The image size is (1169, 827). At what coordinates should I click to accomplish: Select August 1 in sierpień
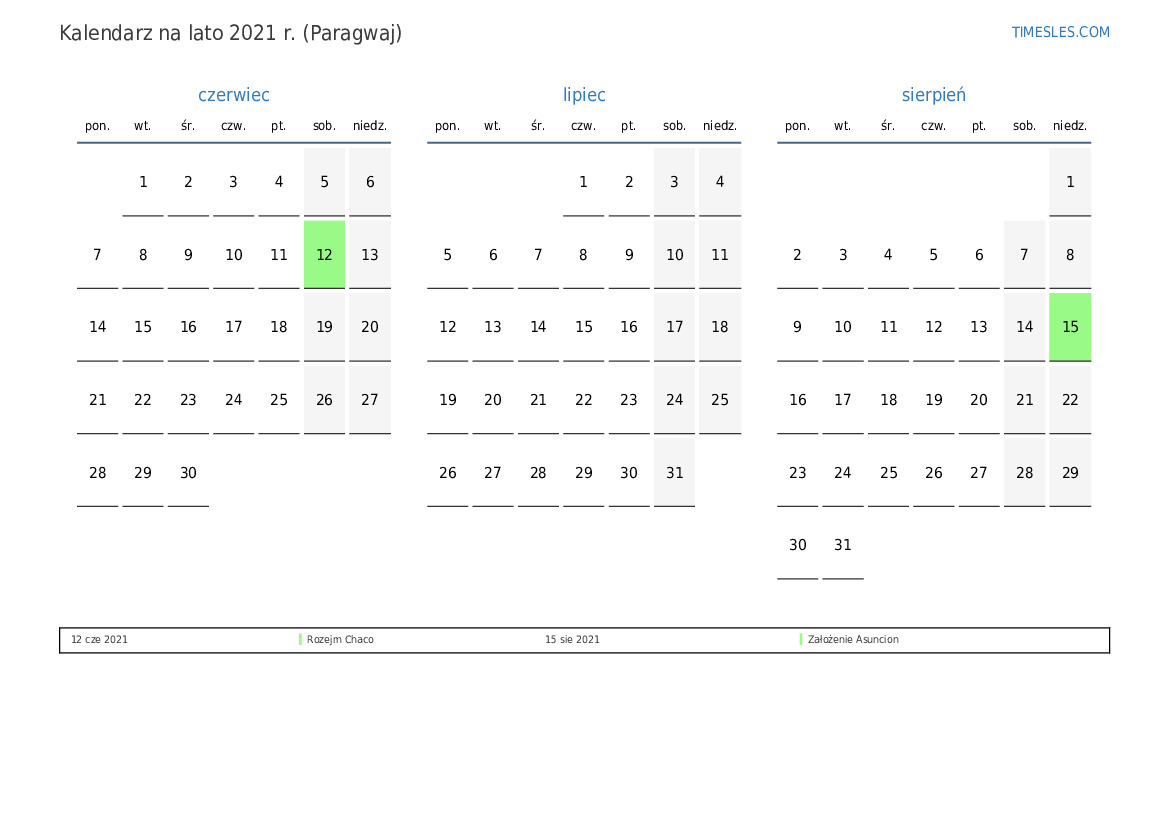click(1070, 182)
